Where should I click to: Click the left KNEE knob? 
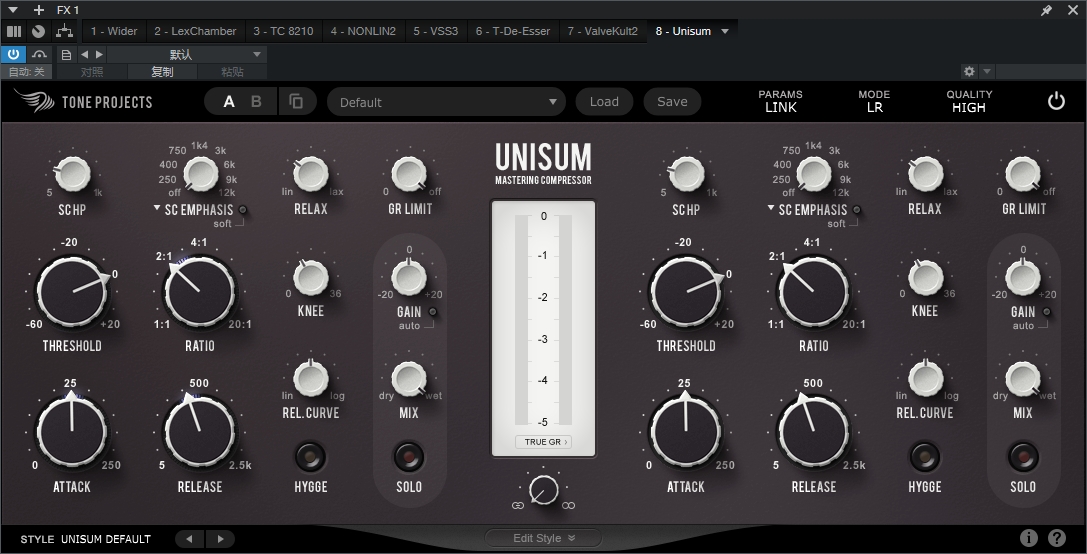pyautogui.click(x=311, y=277)
